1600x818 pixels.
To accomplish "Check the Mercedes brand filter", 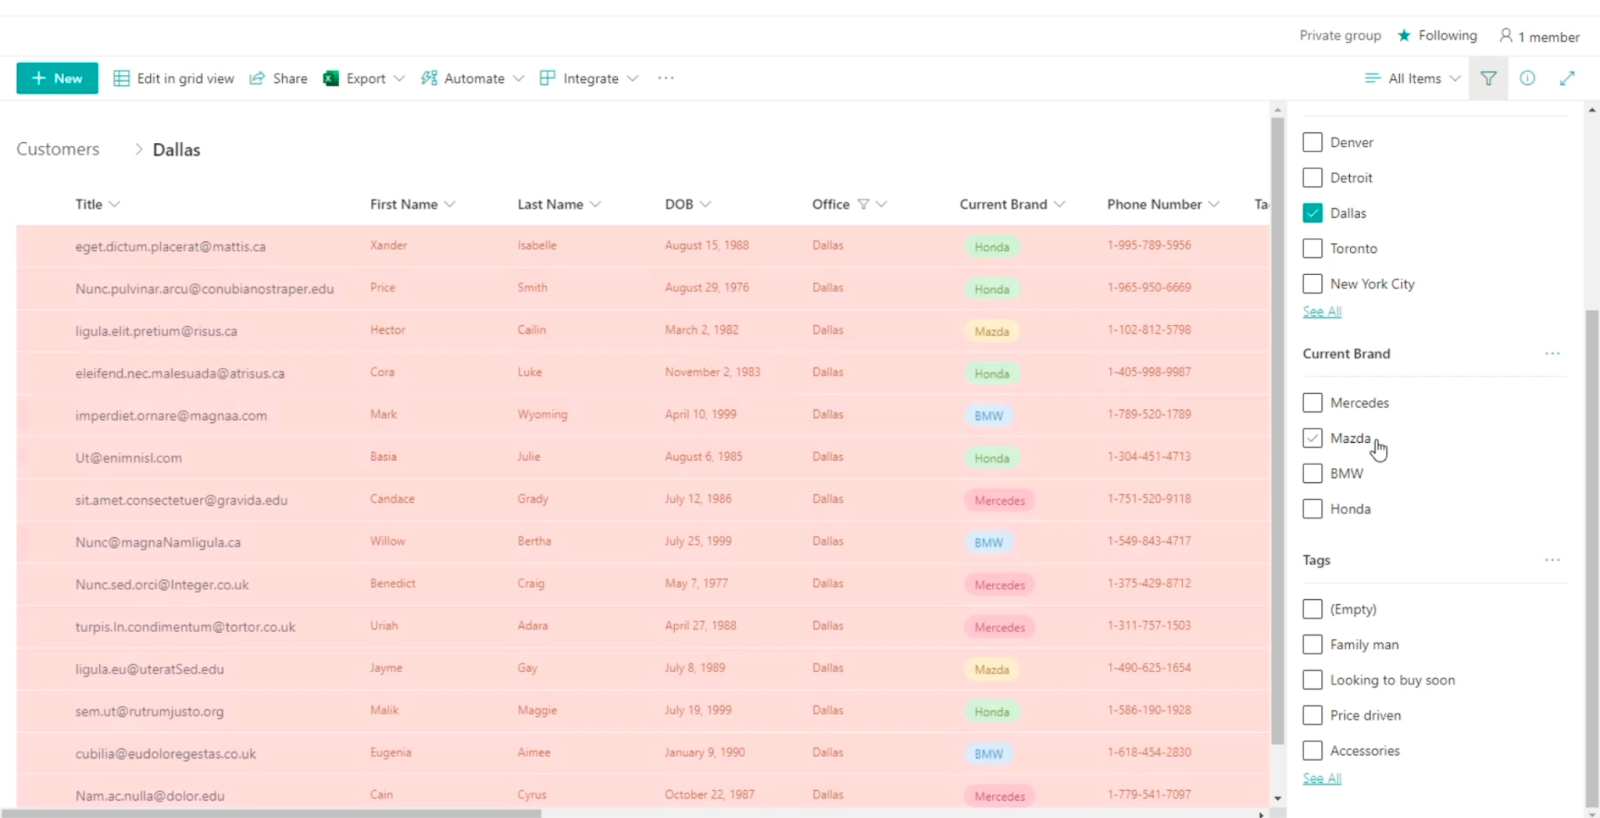I will pyautogui.click(x=1312, y=403).
